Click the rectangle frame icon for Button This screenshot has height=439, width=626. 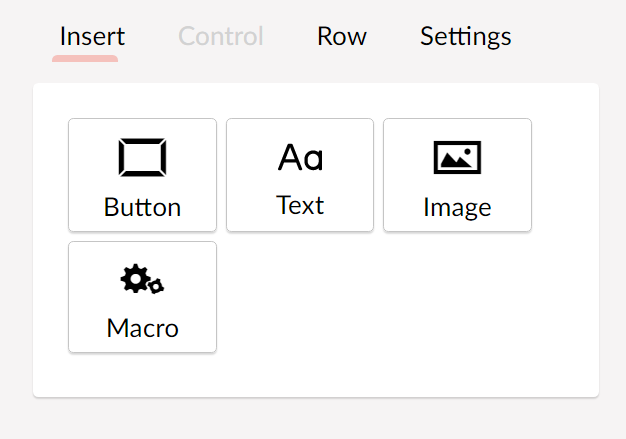[x=143, y=157]
